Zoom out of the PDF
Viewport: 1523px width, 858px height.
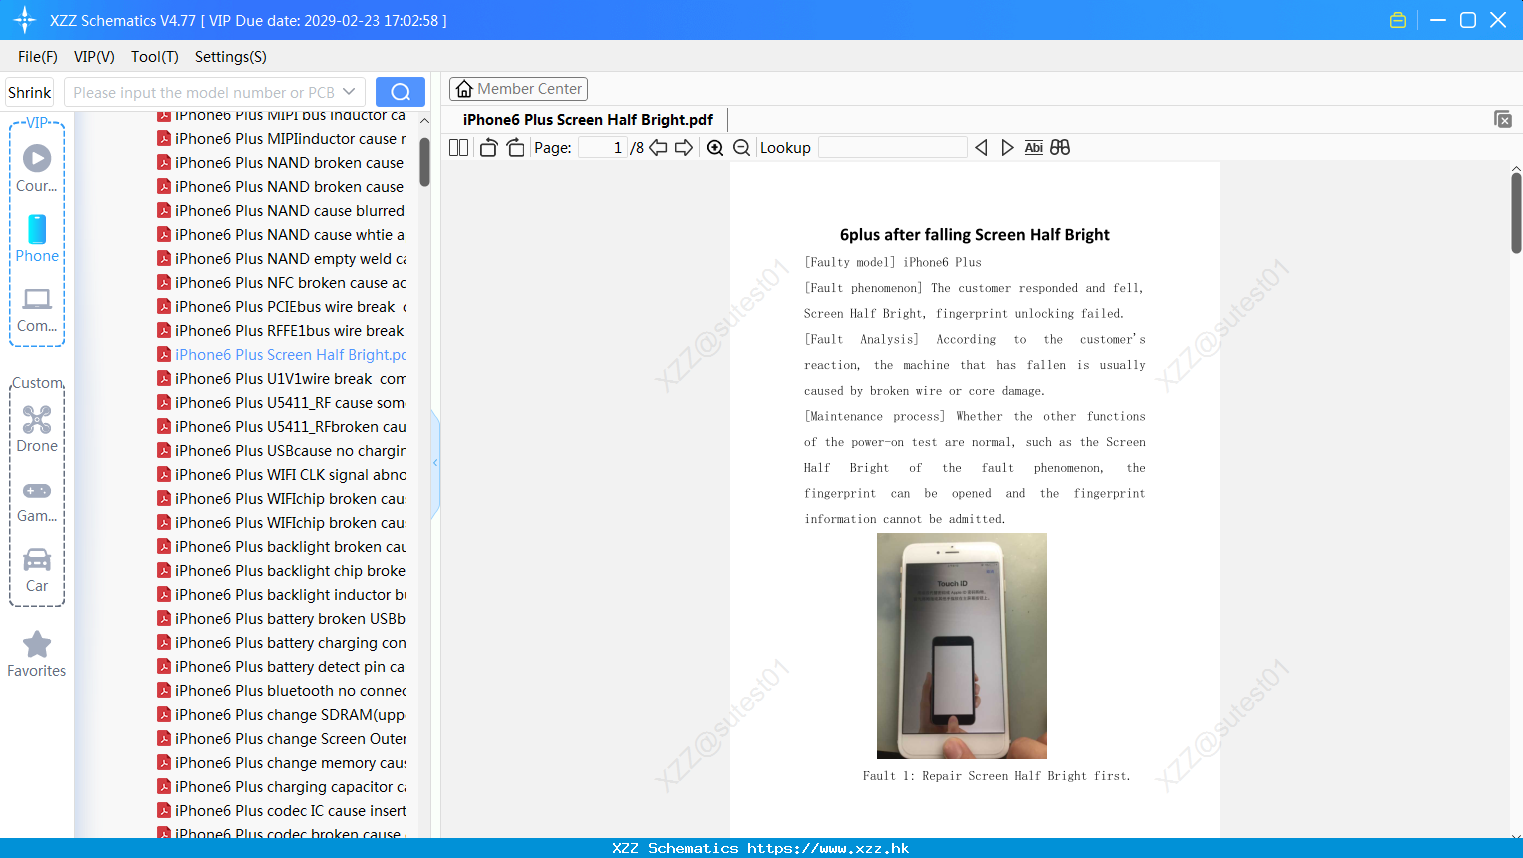click(742, 148)
